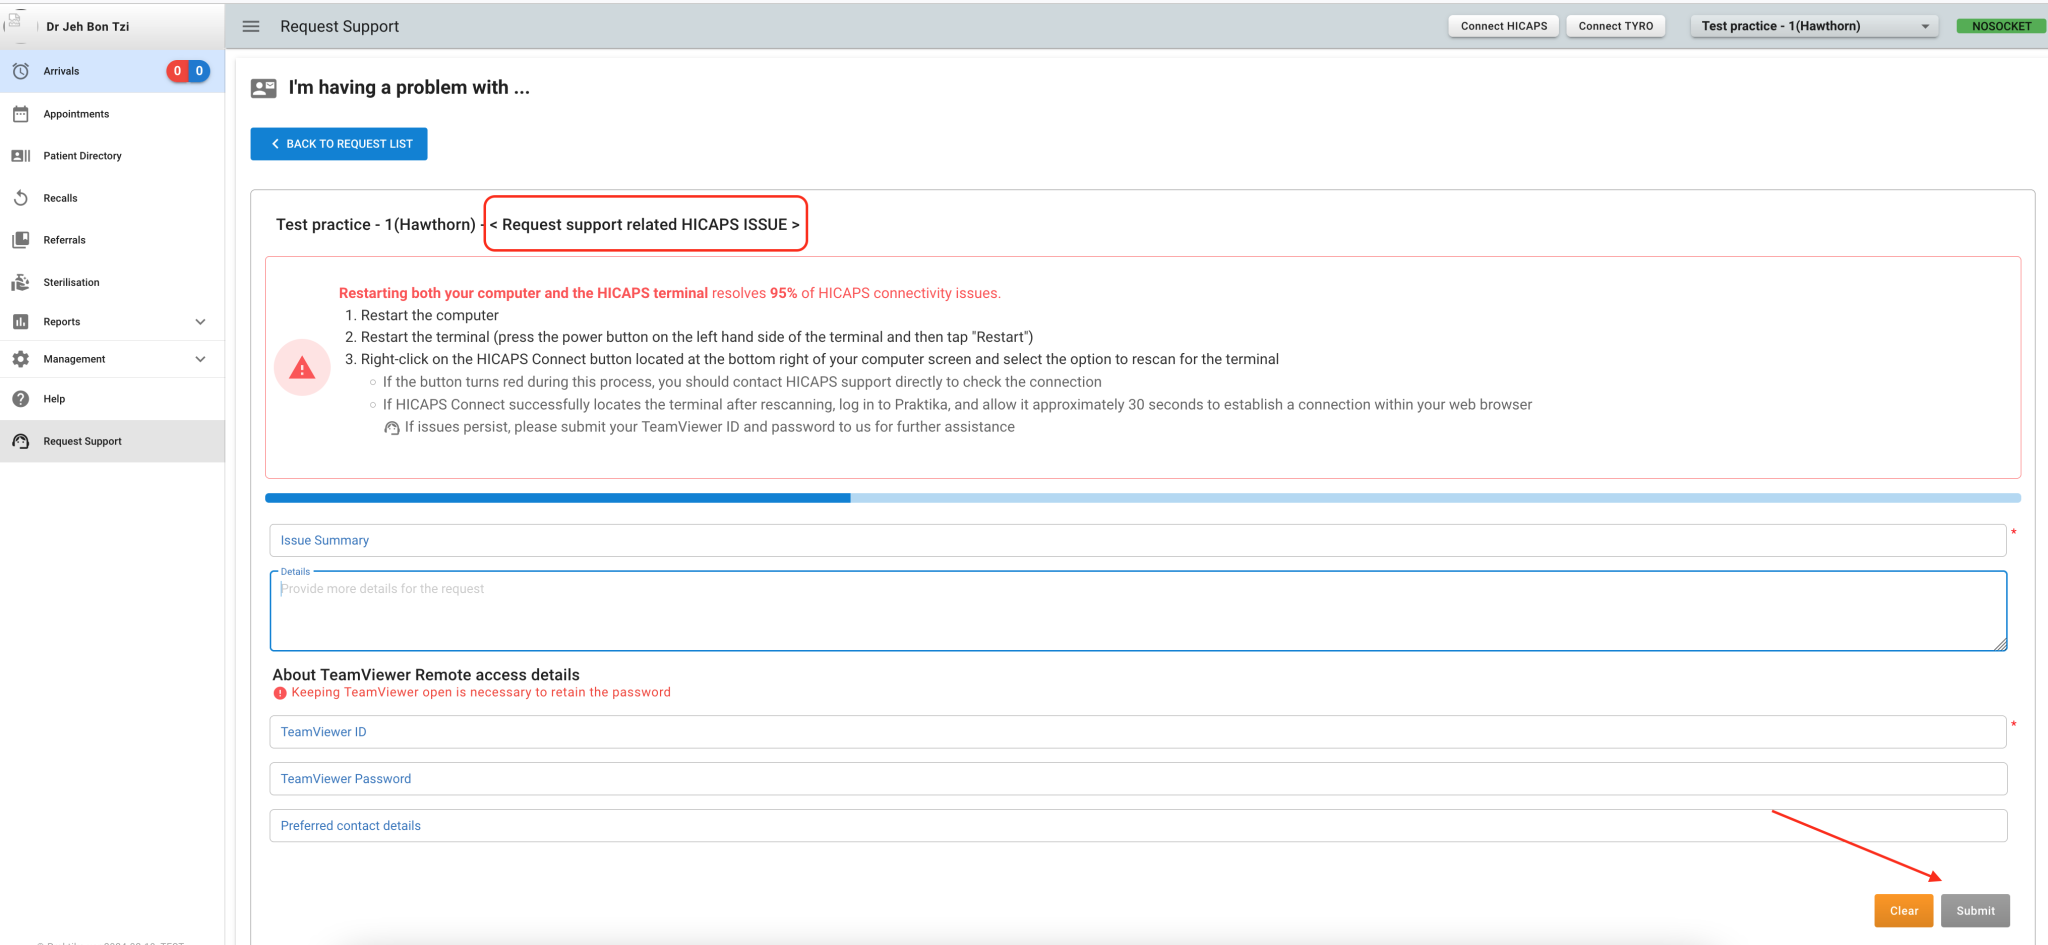Click the Connect TYRO button
The height and width of the screenshot is (945, 2048).
pos(1615,26)
